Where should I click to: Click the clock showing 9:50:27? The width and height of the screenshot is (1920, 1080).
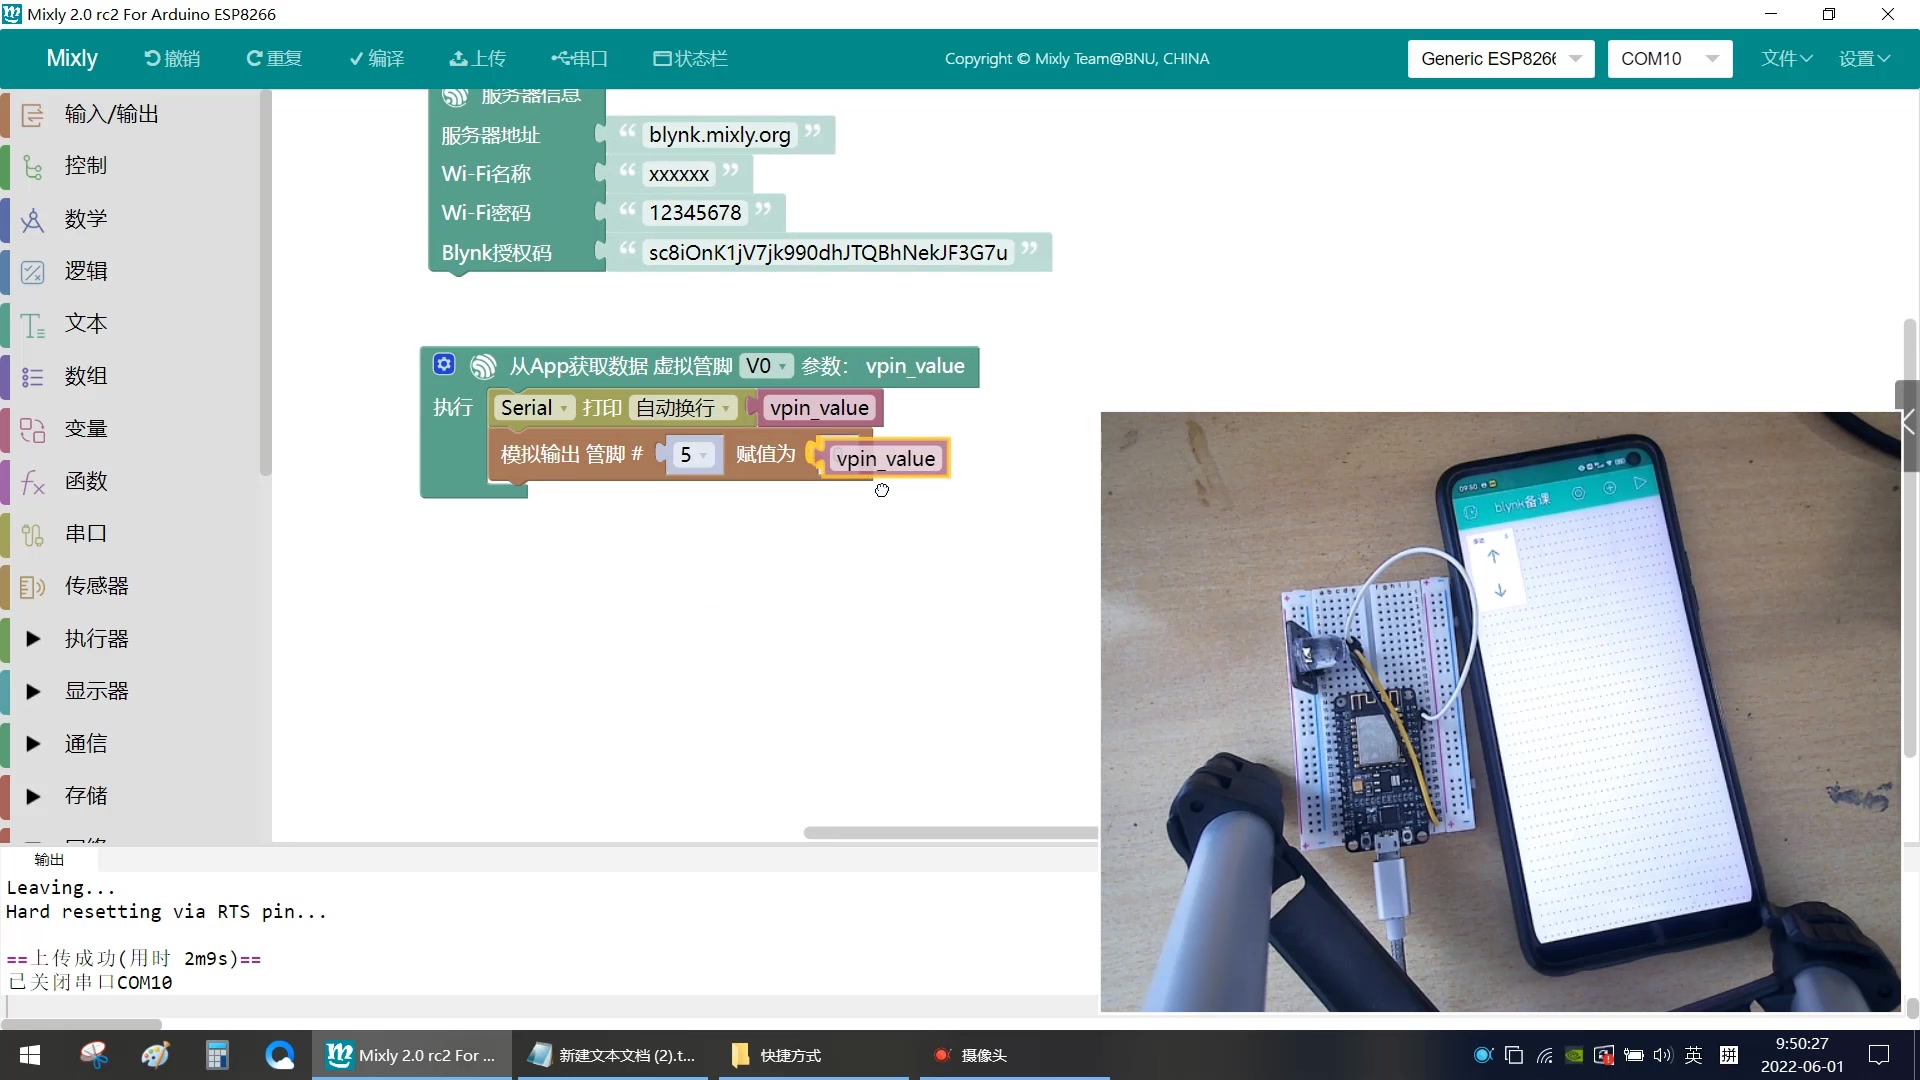click(x=1801, y=1044)
